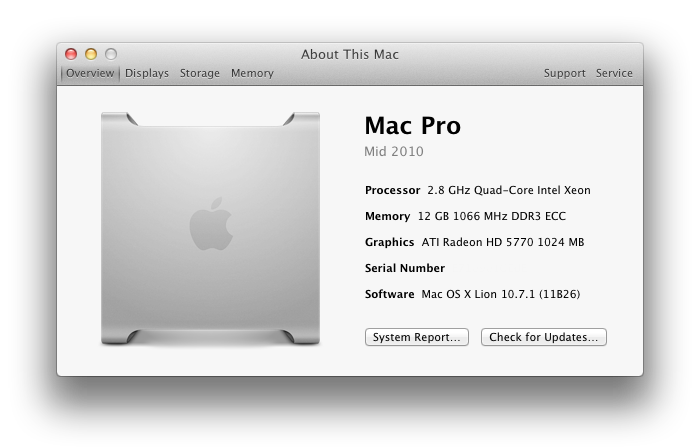
Task: Click the Check for Updates... button
Action: [543, 337]
